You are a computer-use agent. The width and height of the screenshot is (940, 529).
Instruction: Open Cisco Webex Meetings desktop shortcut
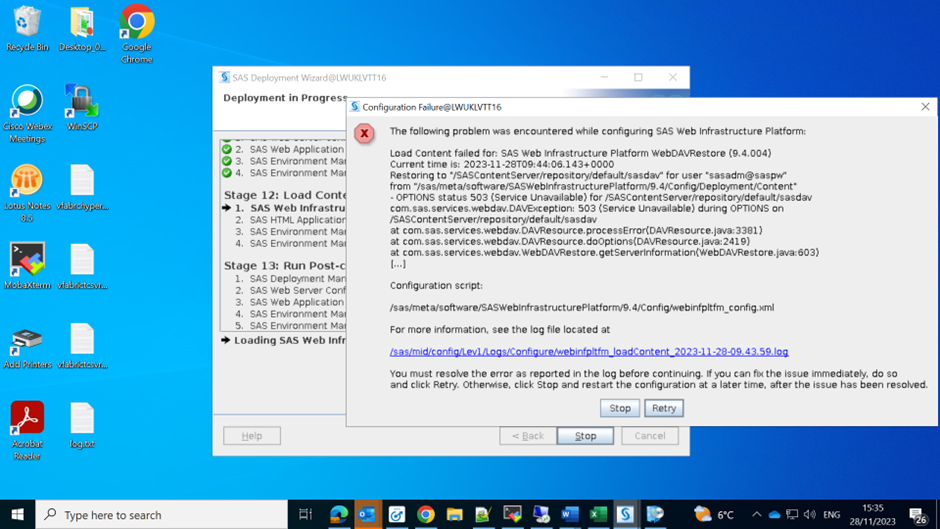point(27,114)
